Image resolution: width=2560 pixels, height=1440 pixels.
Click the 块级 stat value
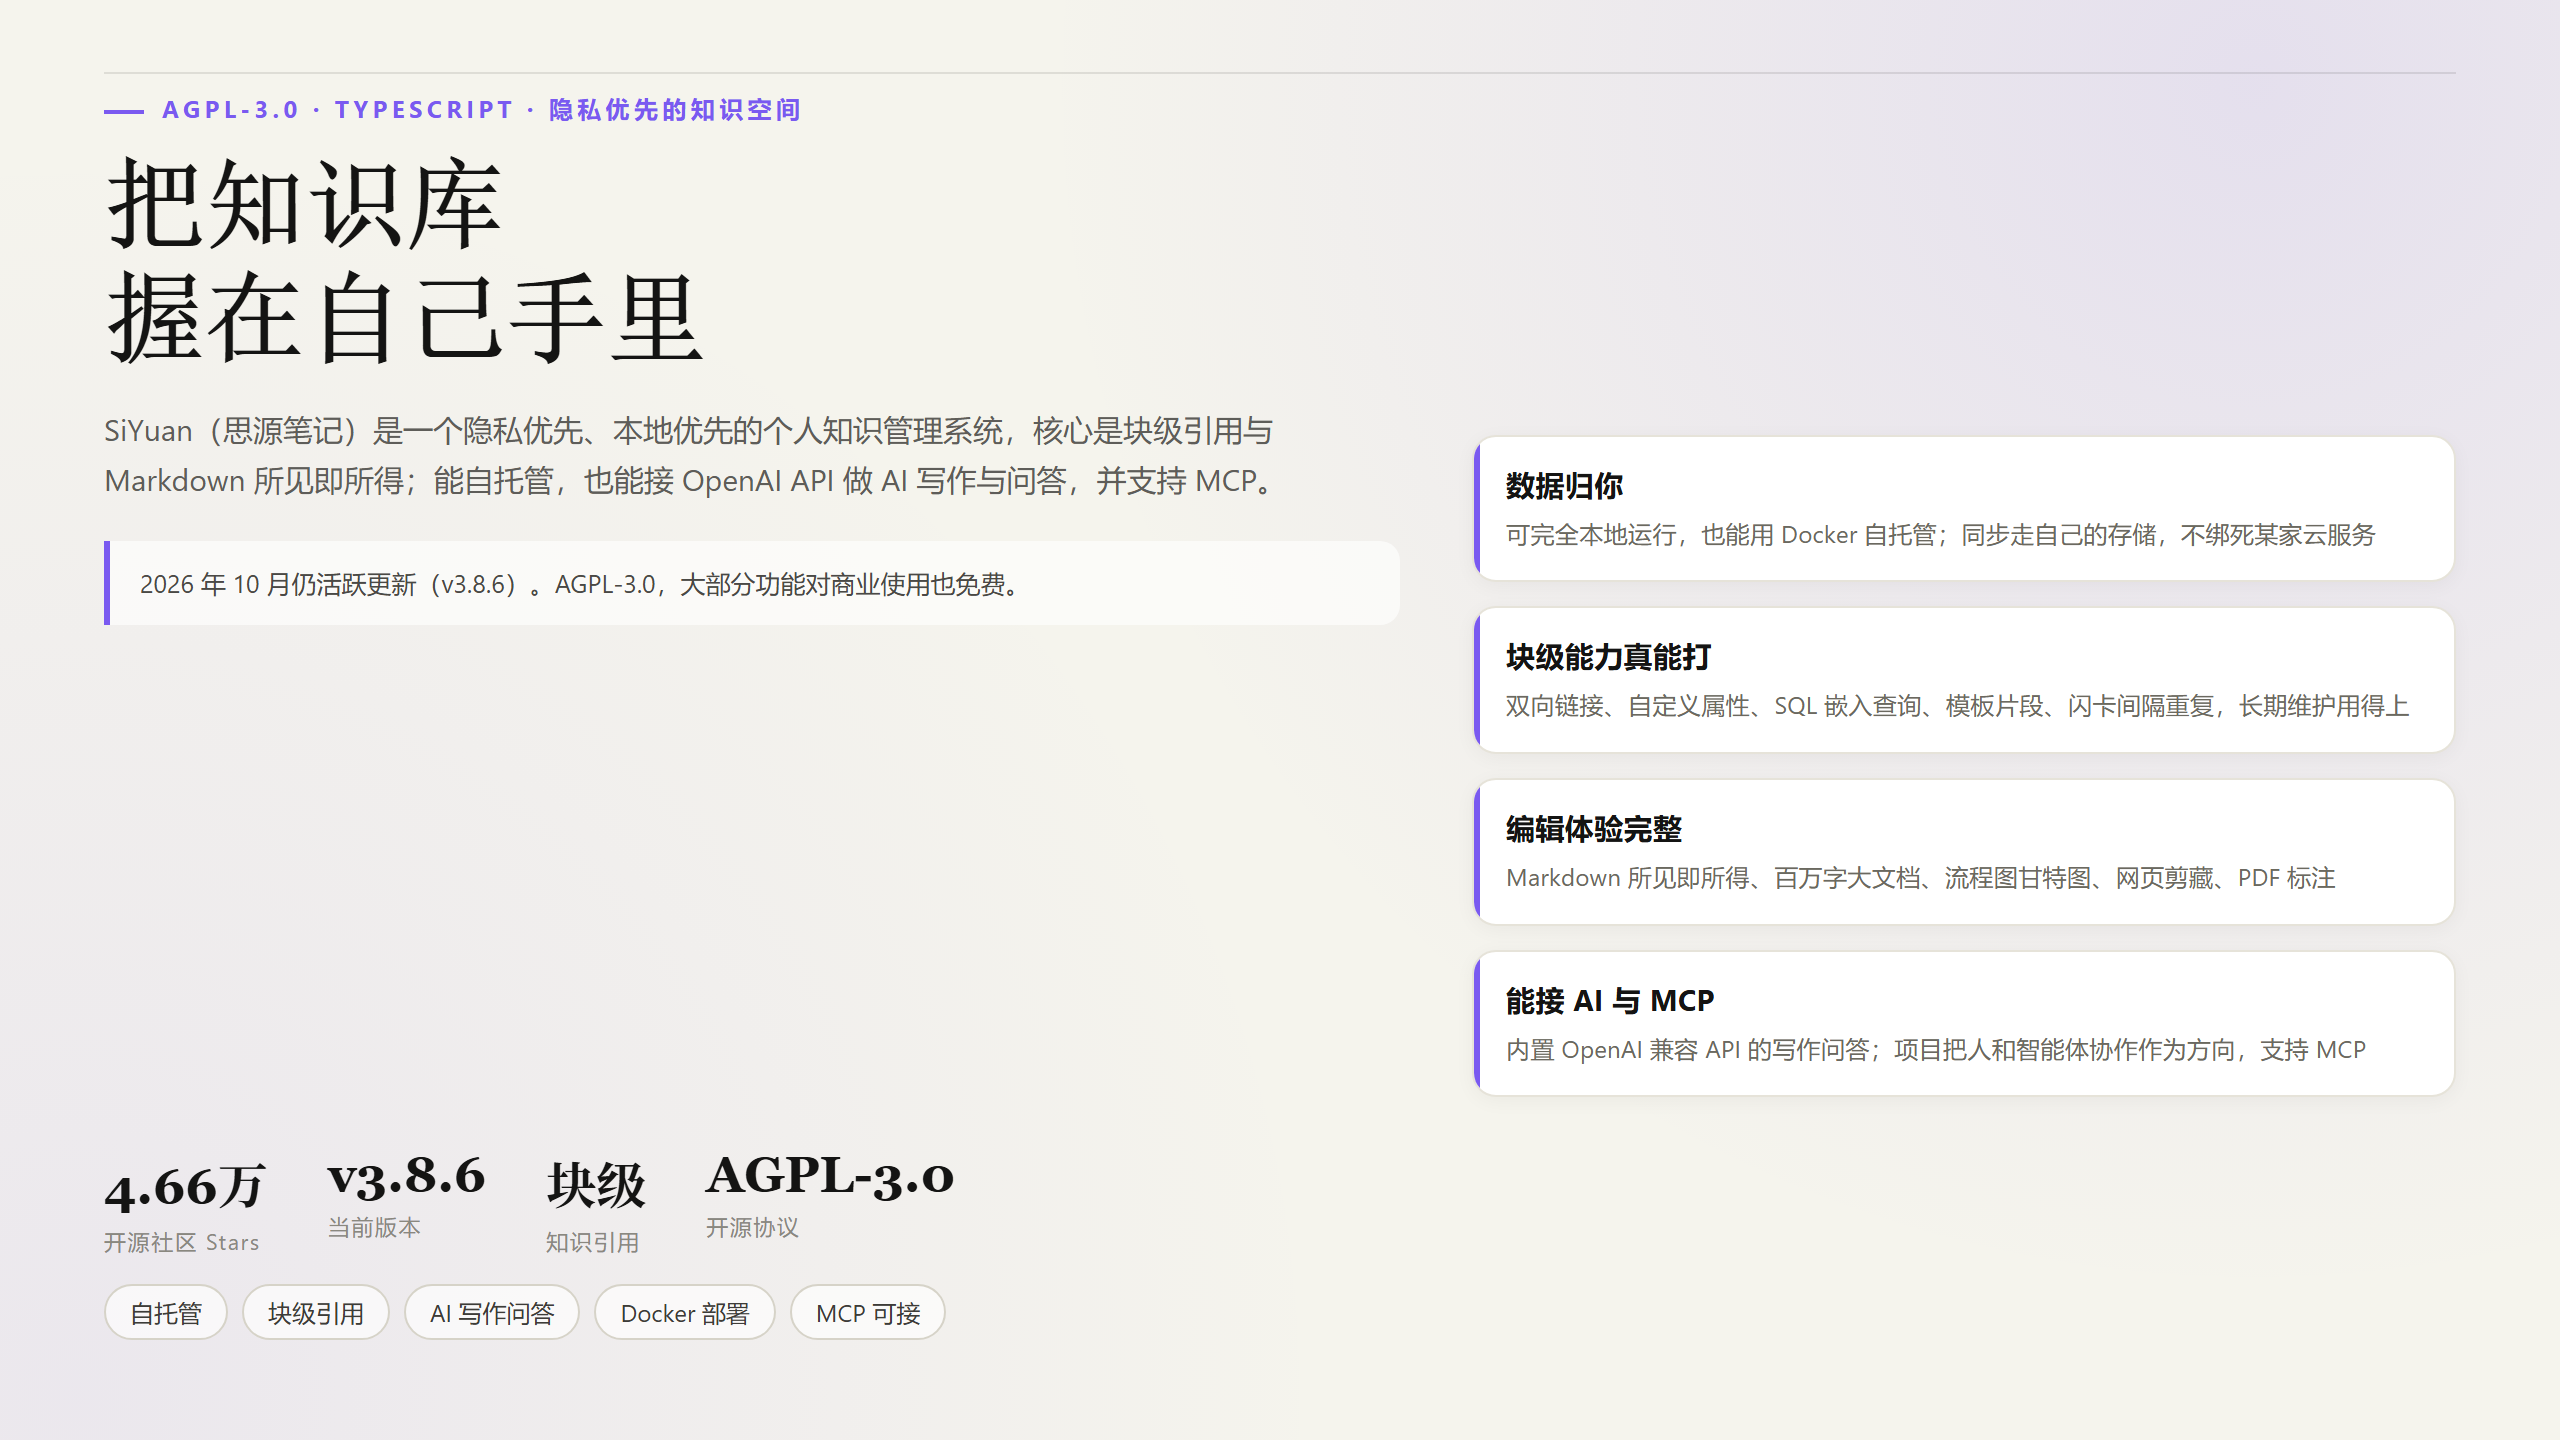click(596, 1187)
